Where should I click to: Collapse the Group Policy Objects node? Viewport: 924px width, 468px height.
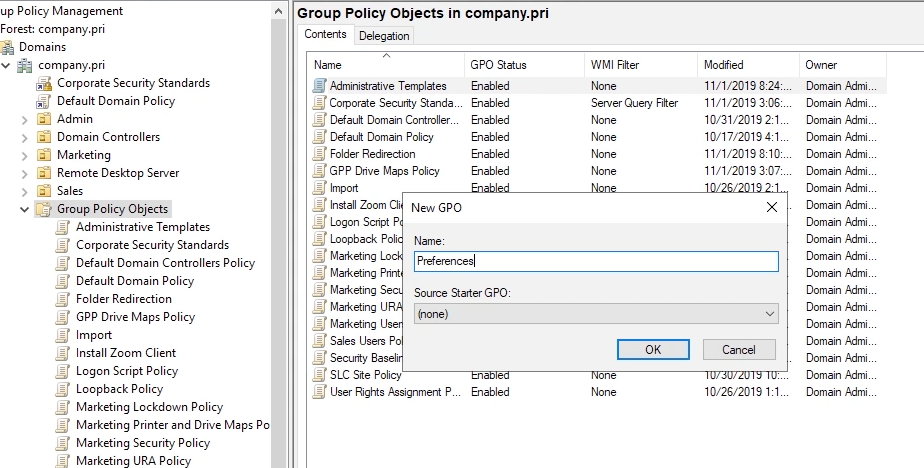(25, 209)
